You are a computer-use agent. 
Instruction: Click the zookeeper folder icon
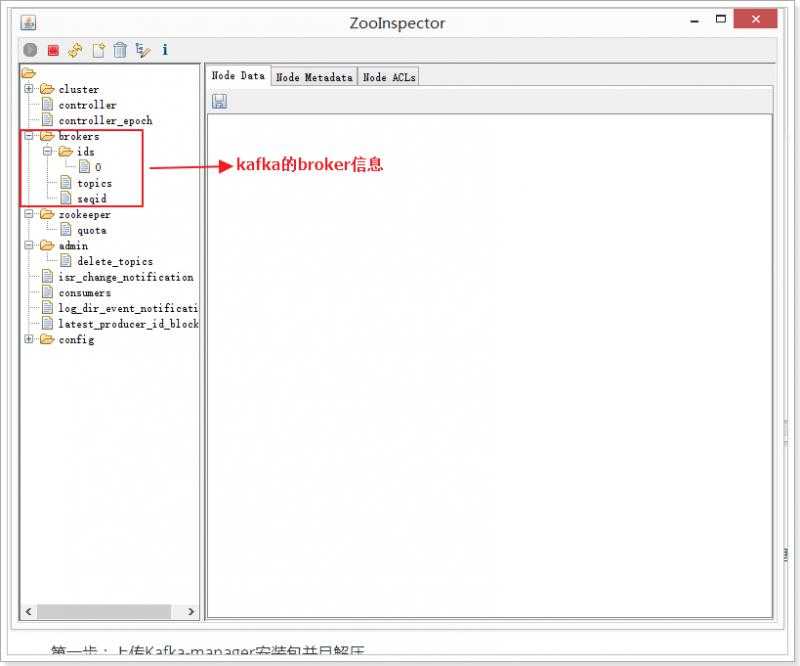[x=47, y=214]
